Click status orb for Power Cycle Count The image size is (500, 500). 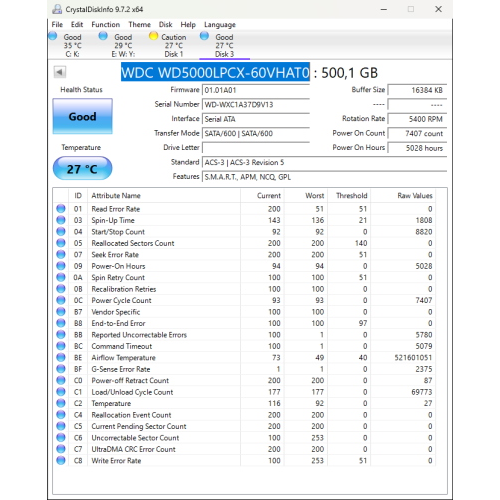click(x=61, y=300)
